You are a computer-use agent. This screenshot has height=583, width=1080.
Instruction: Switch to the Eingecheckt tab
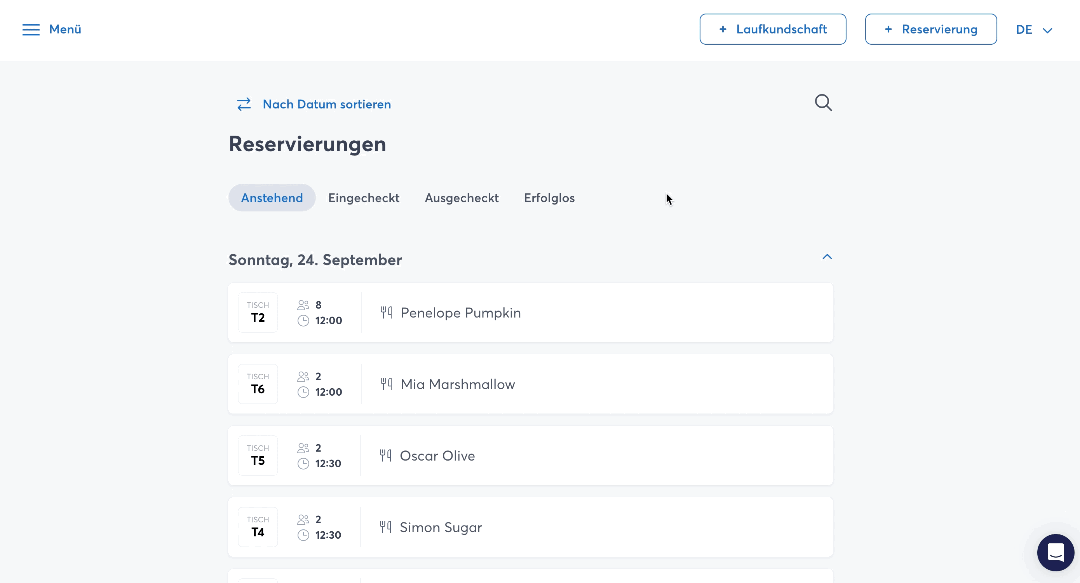[x=364, y=198]
